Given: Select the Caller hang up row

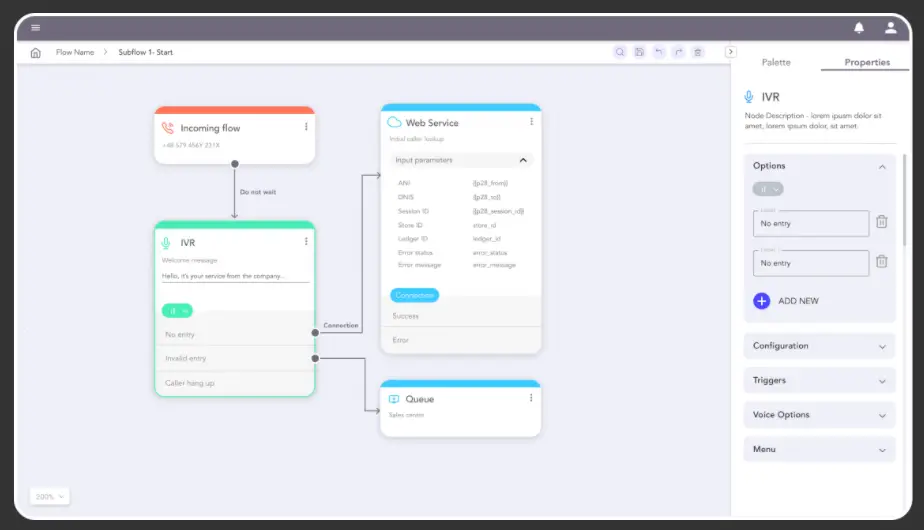Looking at the screenshot, I should point(235,383).
